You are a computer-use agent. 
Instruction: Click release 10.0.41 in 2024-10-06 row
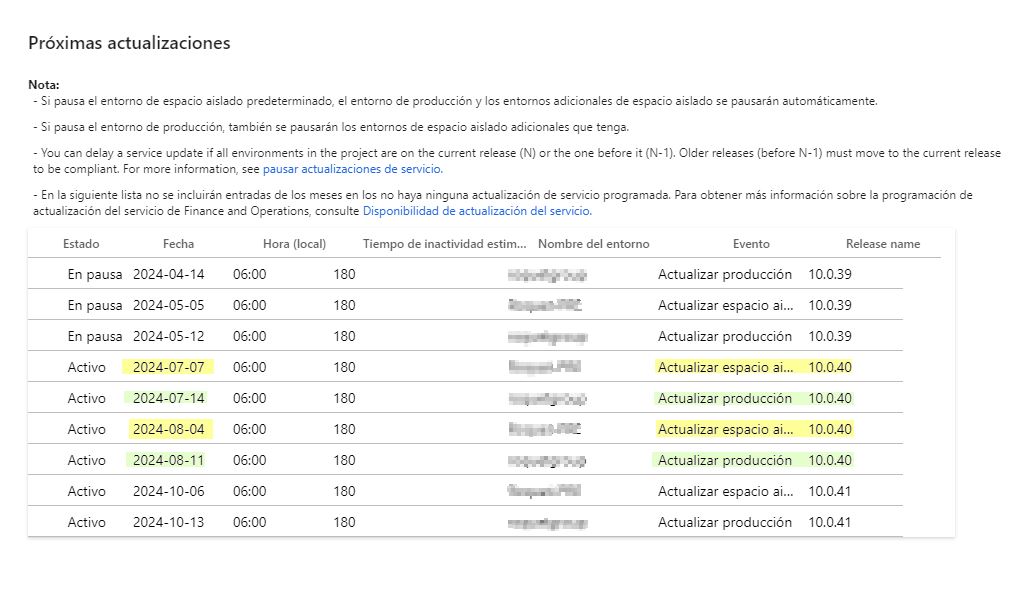[x=830, y=492]
